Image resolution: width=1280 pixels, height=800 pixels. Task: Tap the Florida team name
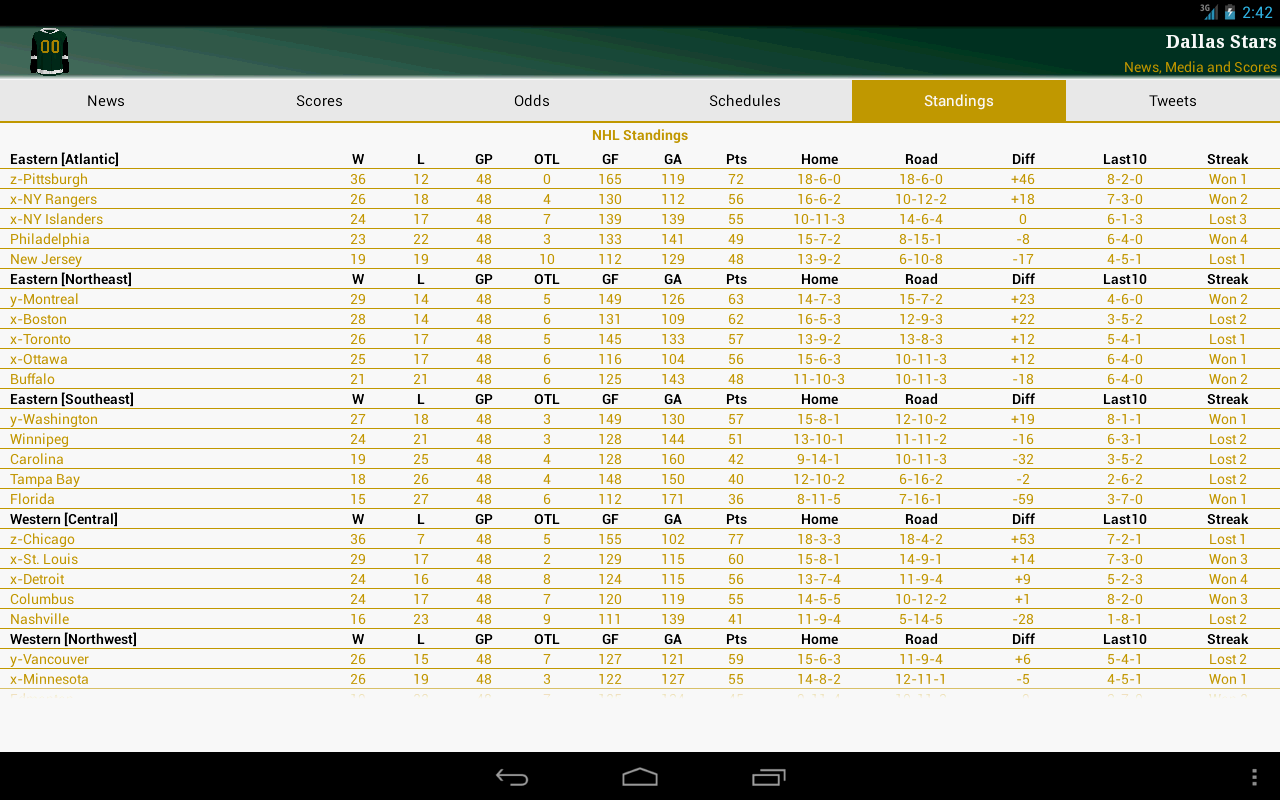point(33,499)
